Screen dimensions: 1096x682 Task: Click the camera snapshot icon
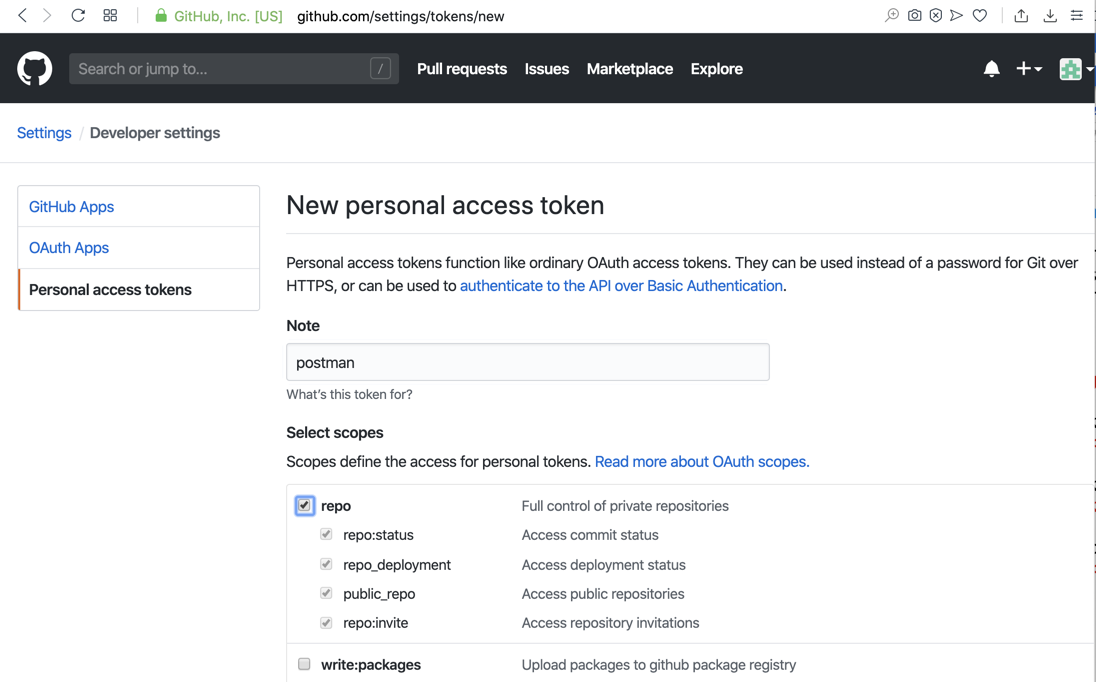point(914,16)
